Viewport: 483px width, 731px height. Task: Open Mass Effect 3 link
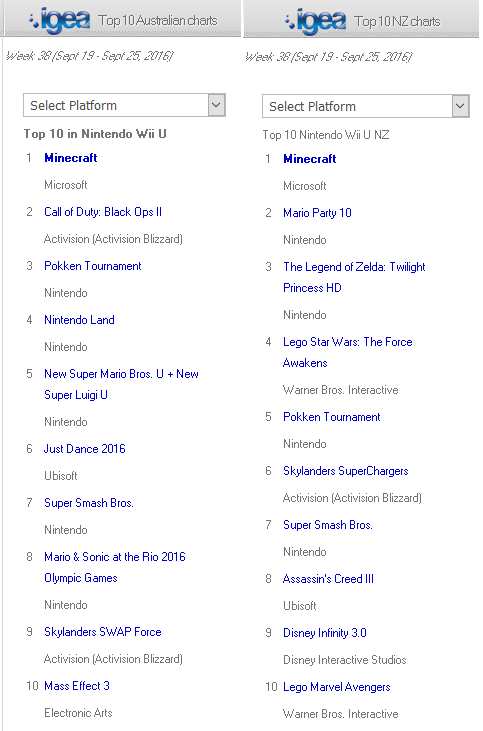[x=77, y=686]
